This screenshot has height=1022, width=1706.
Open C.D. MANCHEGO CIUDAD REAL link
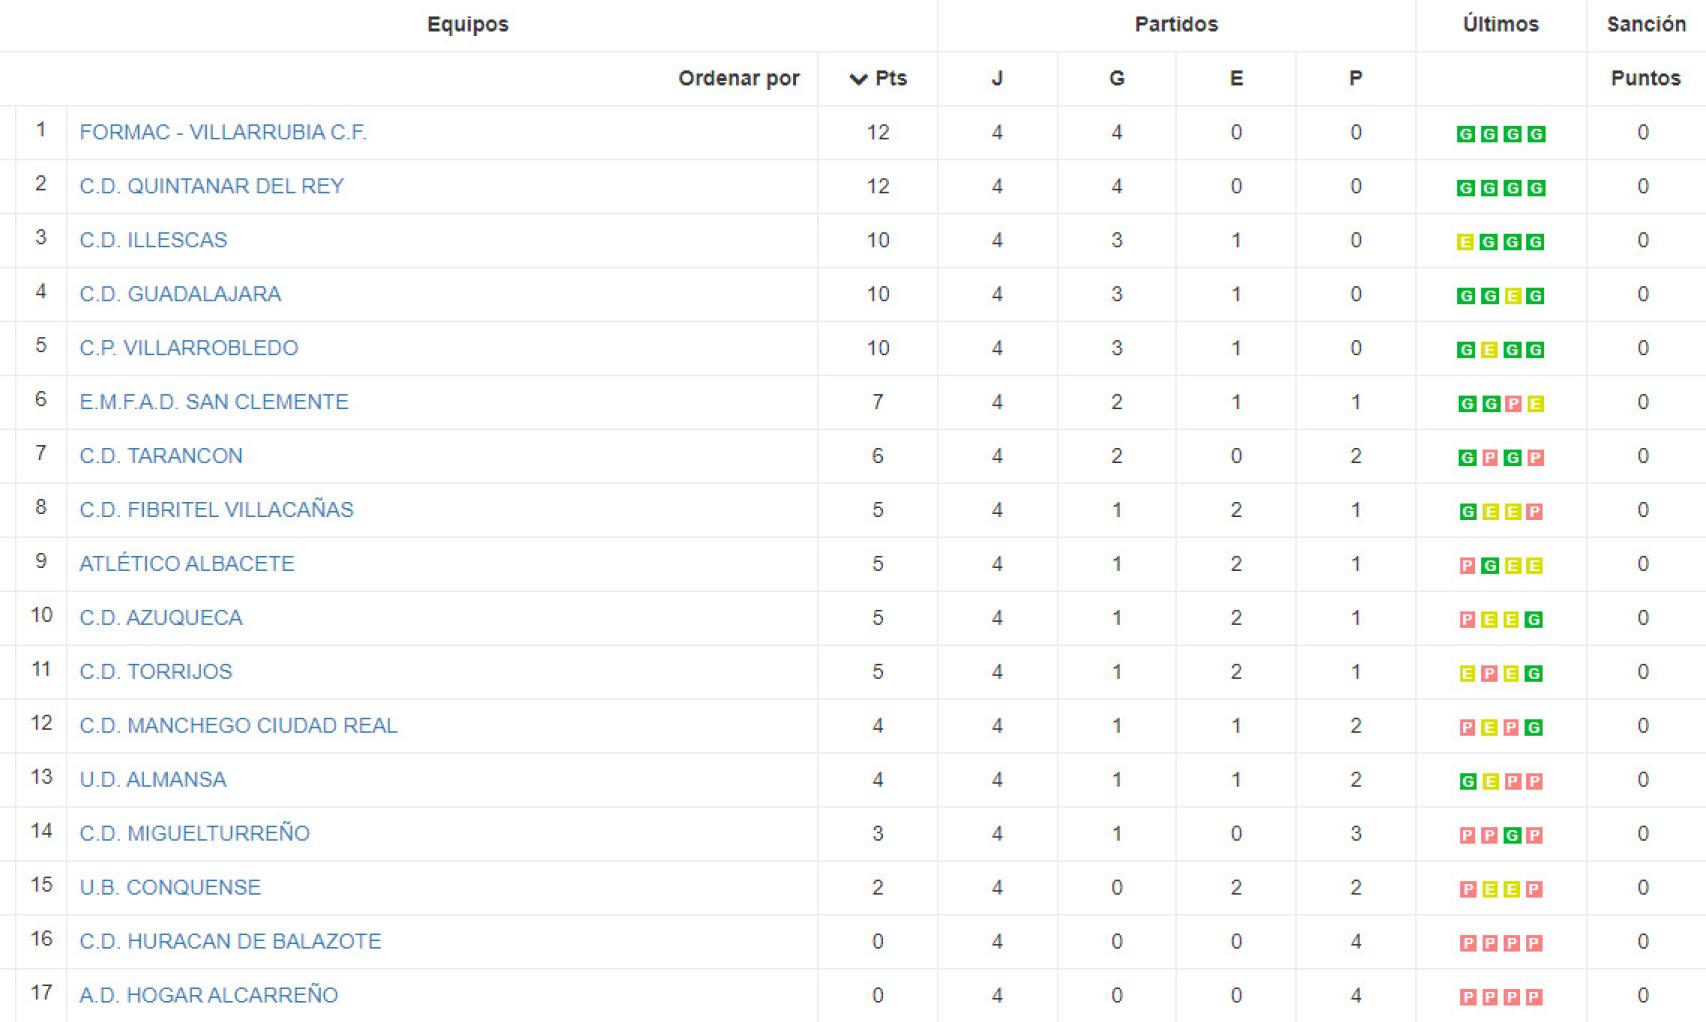pyautogui.click(x=238, y=726)
